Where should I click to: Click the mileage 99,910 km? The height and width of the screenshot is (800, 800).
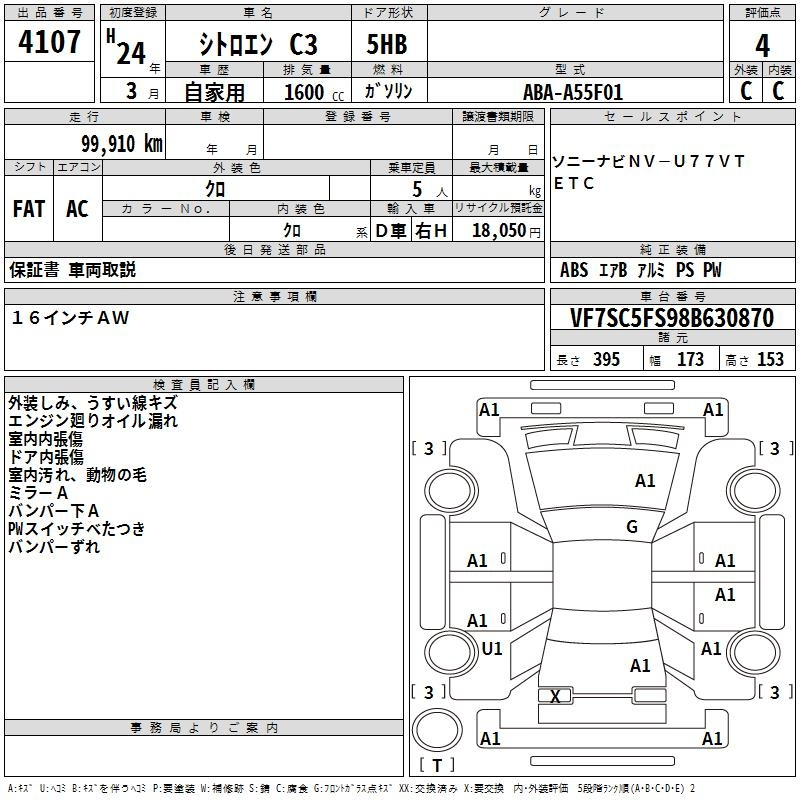[122, 144]
